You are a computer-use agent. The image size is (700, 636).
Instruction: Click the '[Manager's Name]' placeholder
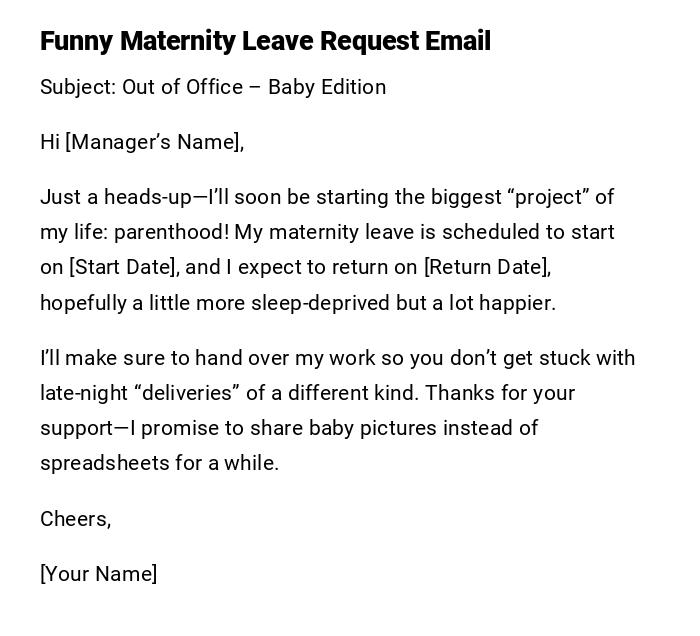coord(154,142)
